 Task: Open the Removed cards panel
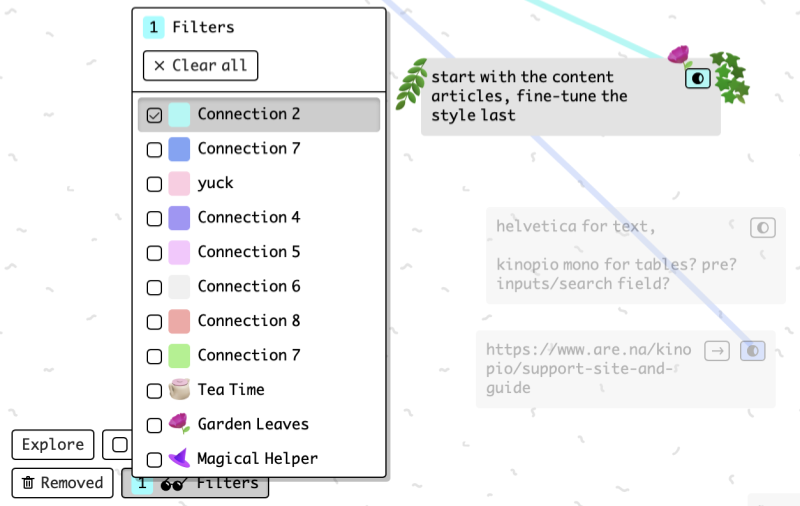(63, 483)
